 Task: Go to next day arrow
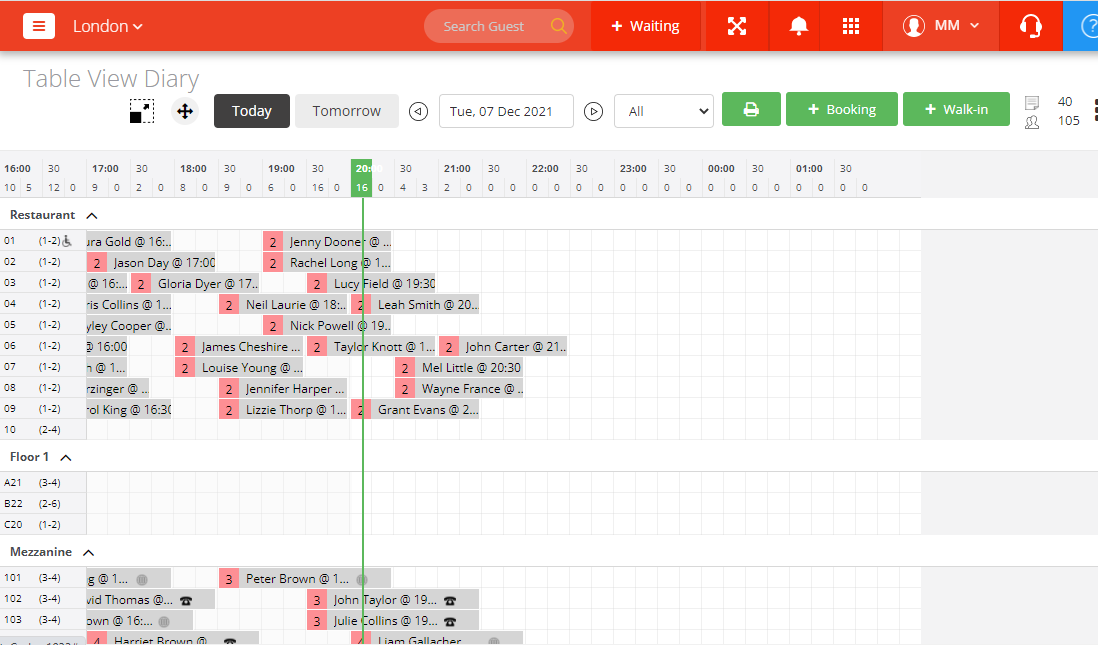point(594,111)
